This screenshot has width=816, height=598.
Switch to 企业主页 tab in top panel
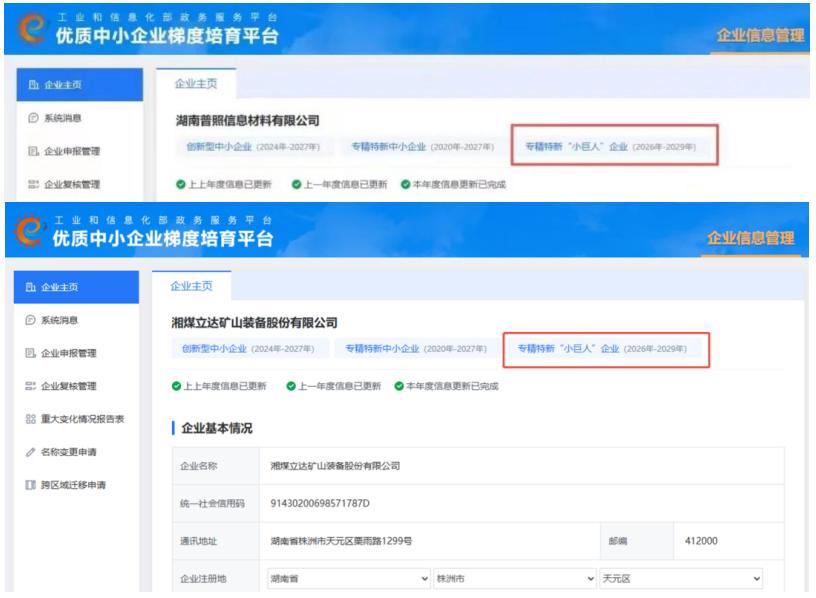pos(196,84)
